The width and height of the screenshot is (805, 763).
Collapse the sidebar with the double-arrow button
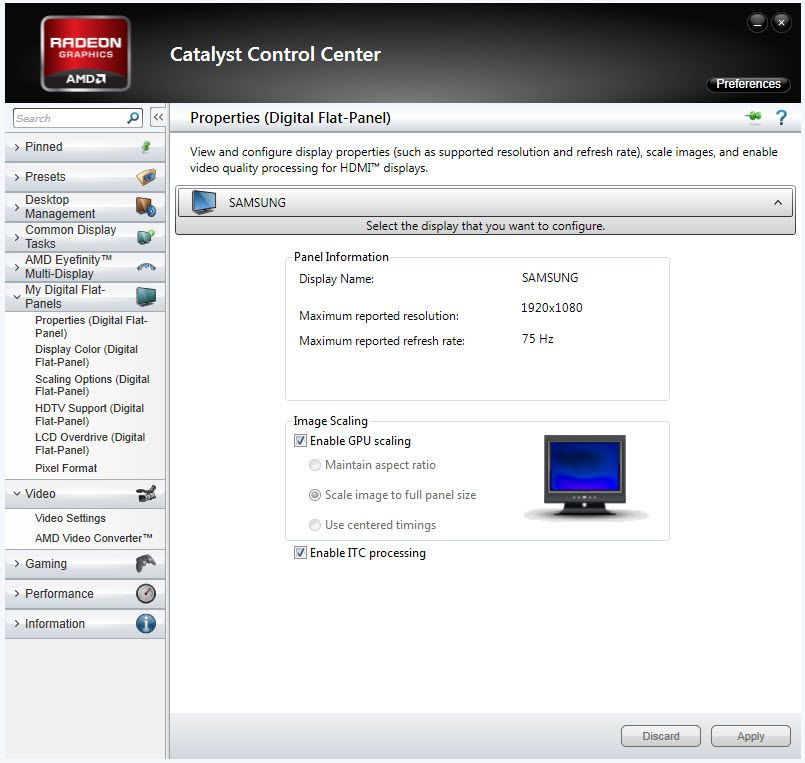(x=158, y=117)
